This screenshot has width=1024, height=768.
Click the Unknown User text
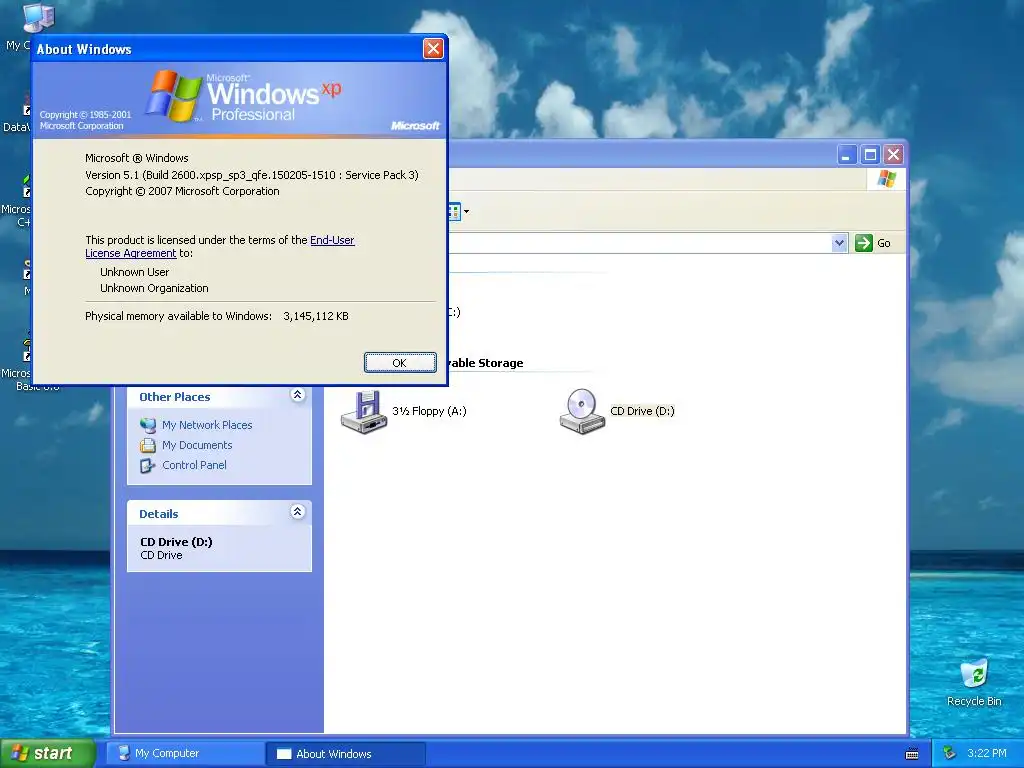pyautogui.click(x=135, y=272)
